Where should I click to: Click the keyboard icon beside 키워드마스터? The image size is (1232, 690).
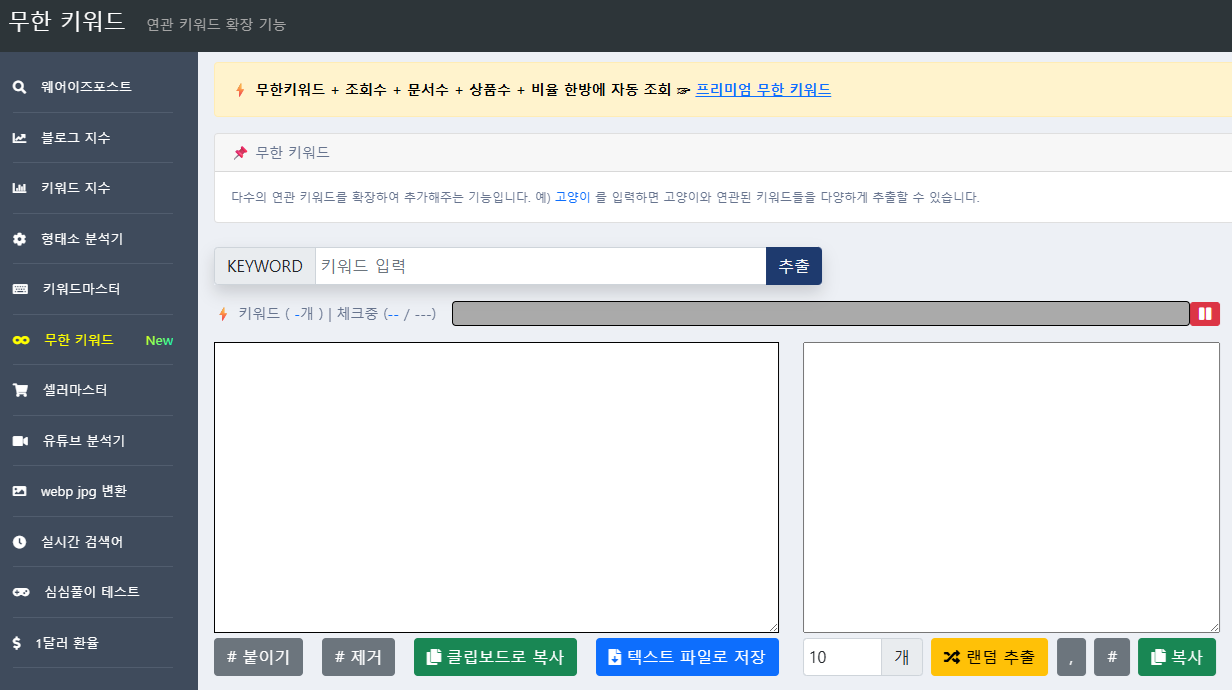coord(20,289)
